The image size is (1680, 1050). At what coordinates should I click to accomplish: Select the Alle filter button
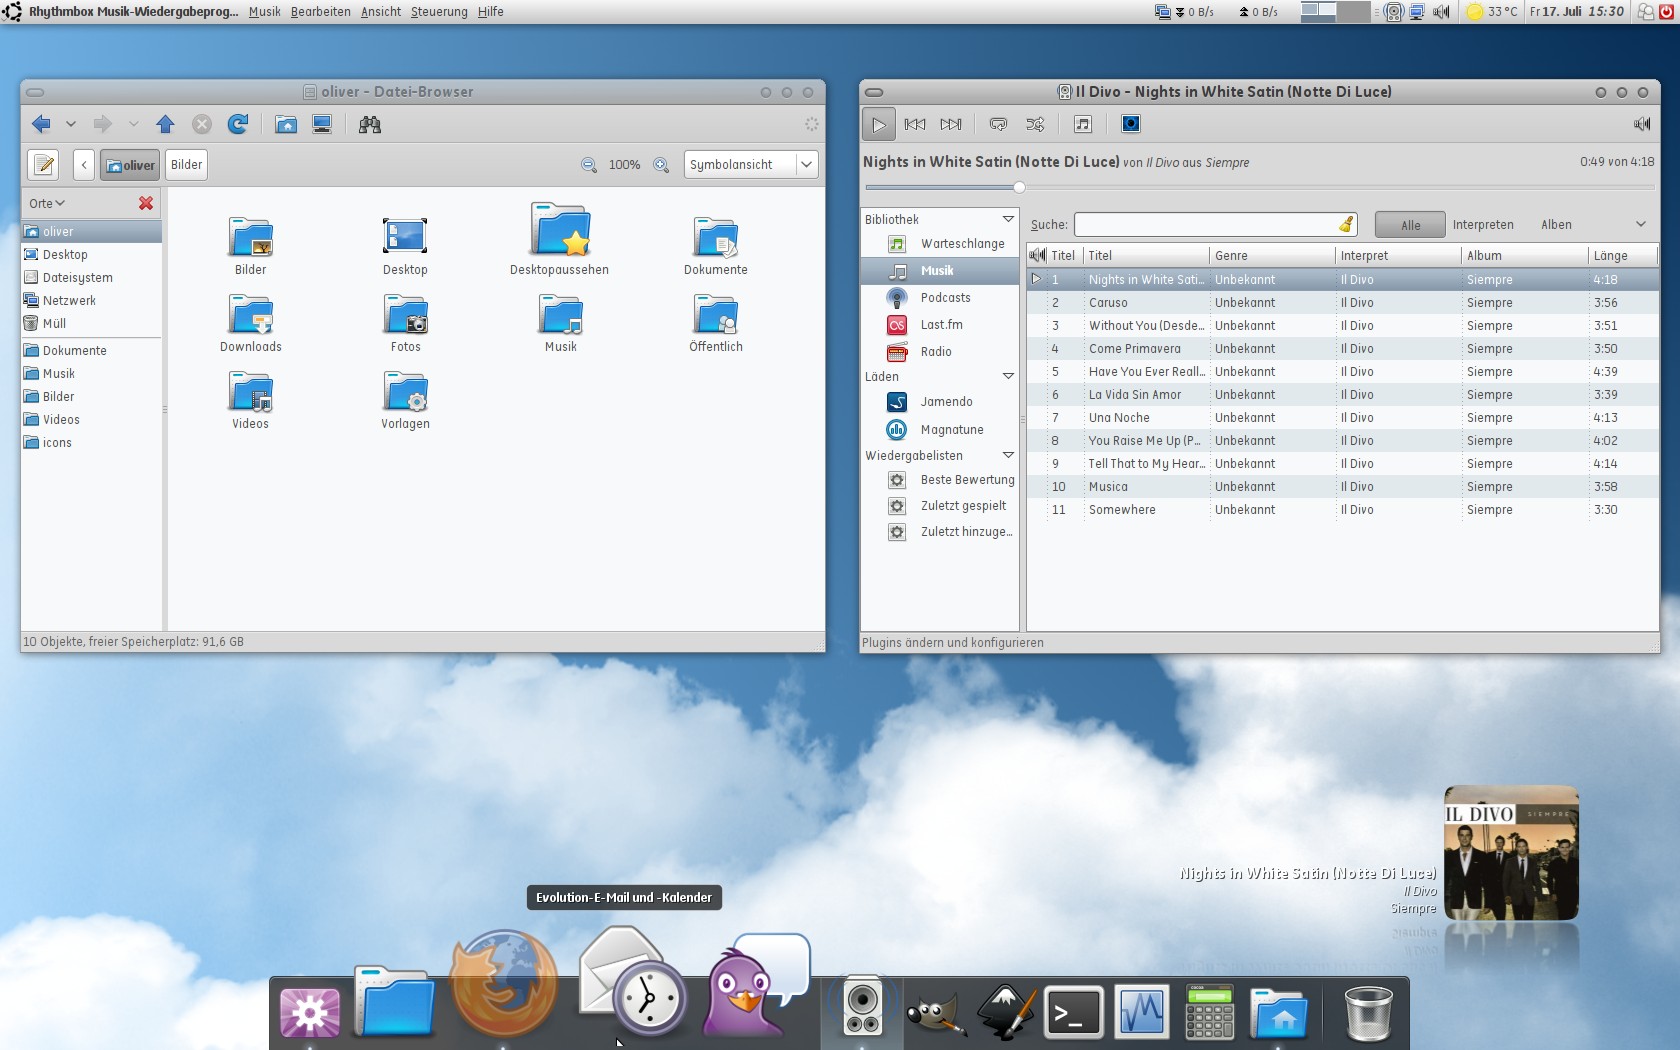click(1410, 225)
